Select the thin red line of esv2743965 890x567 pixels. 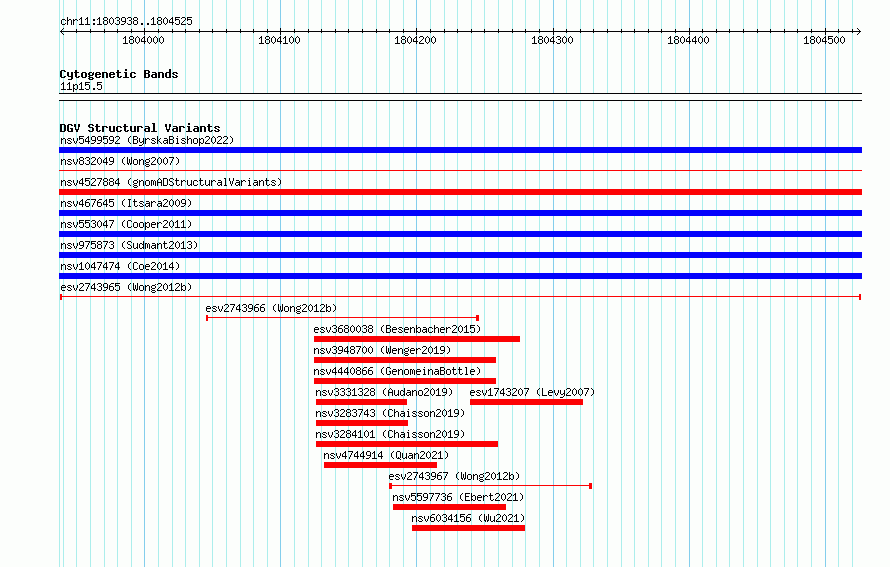point(460,297)
